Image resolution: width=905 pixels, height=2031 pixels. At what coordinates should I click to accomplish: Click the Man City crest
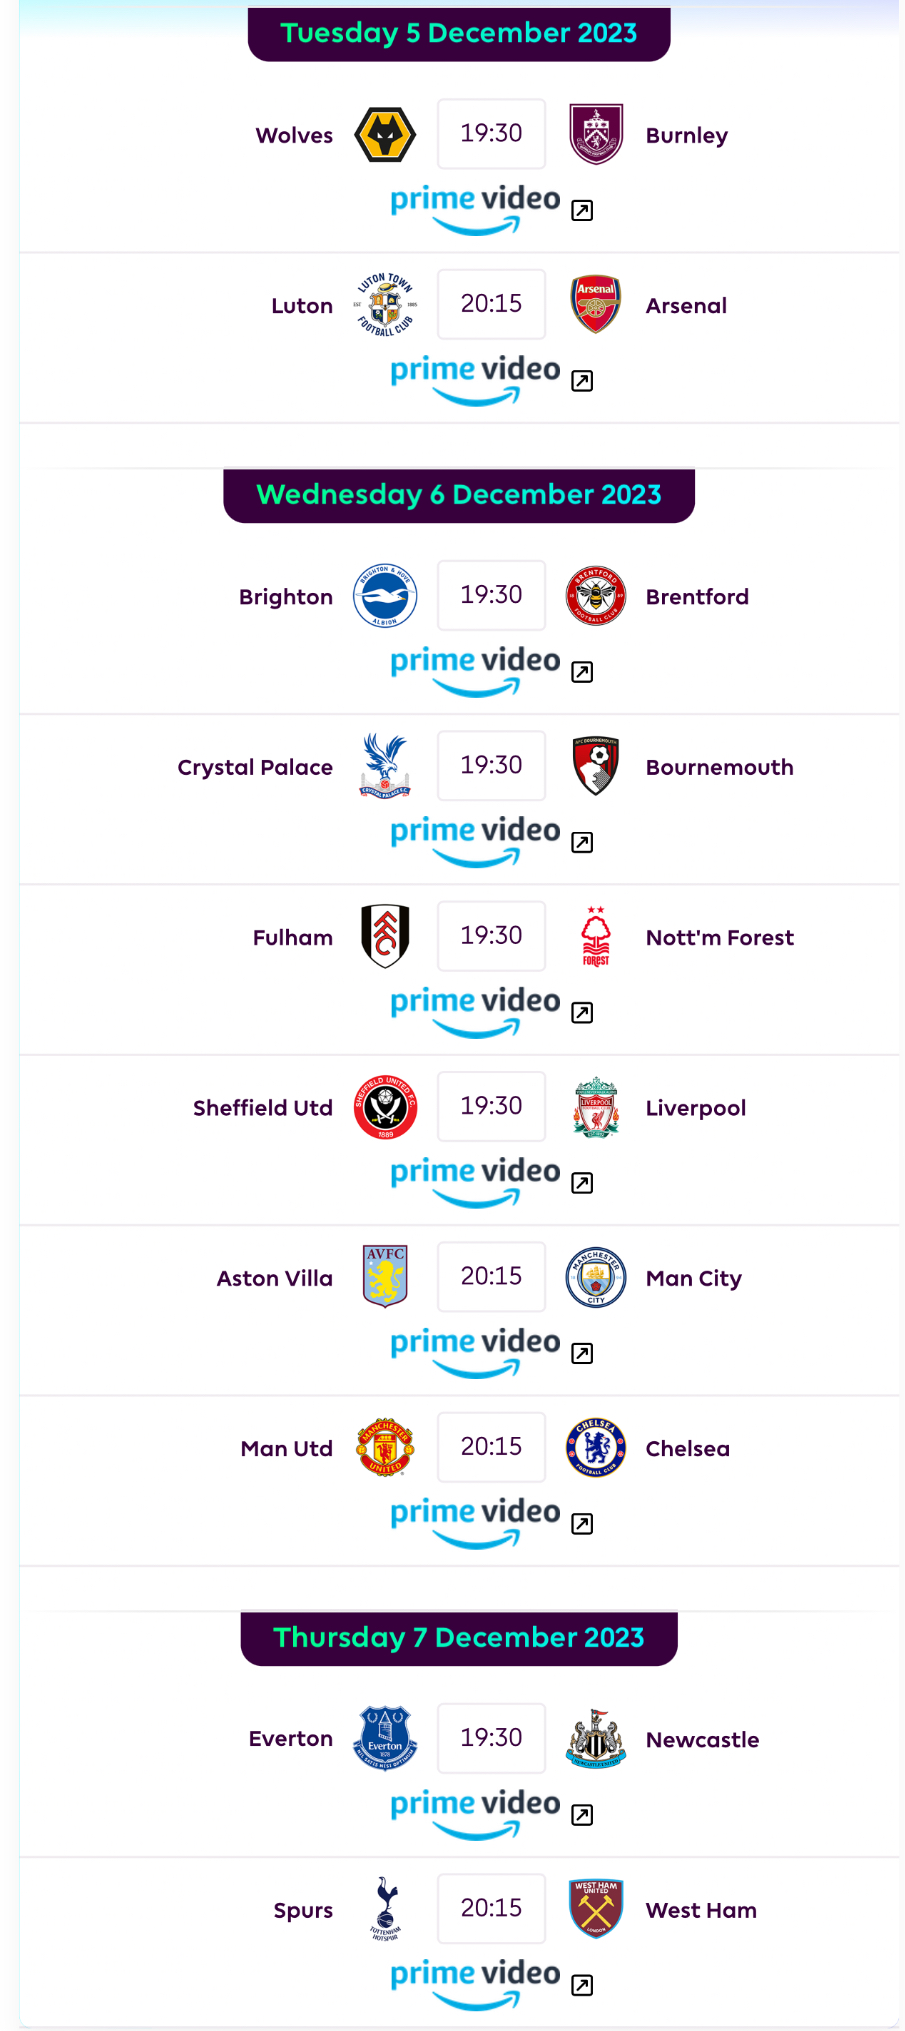596,1277
